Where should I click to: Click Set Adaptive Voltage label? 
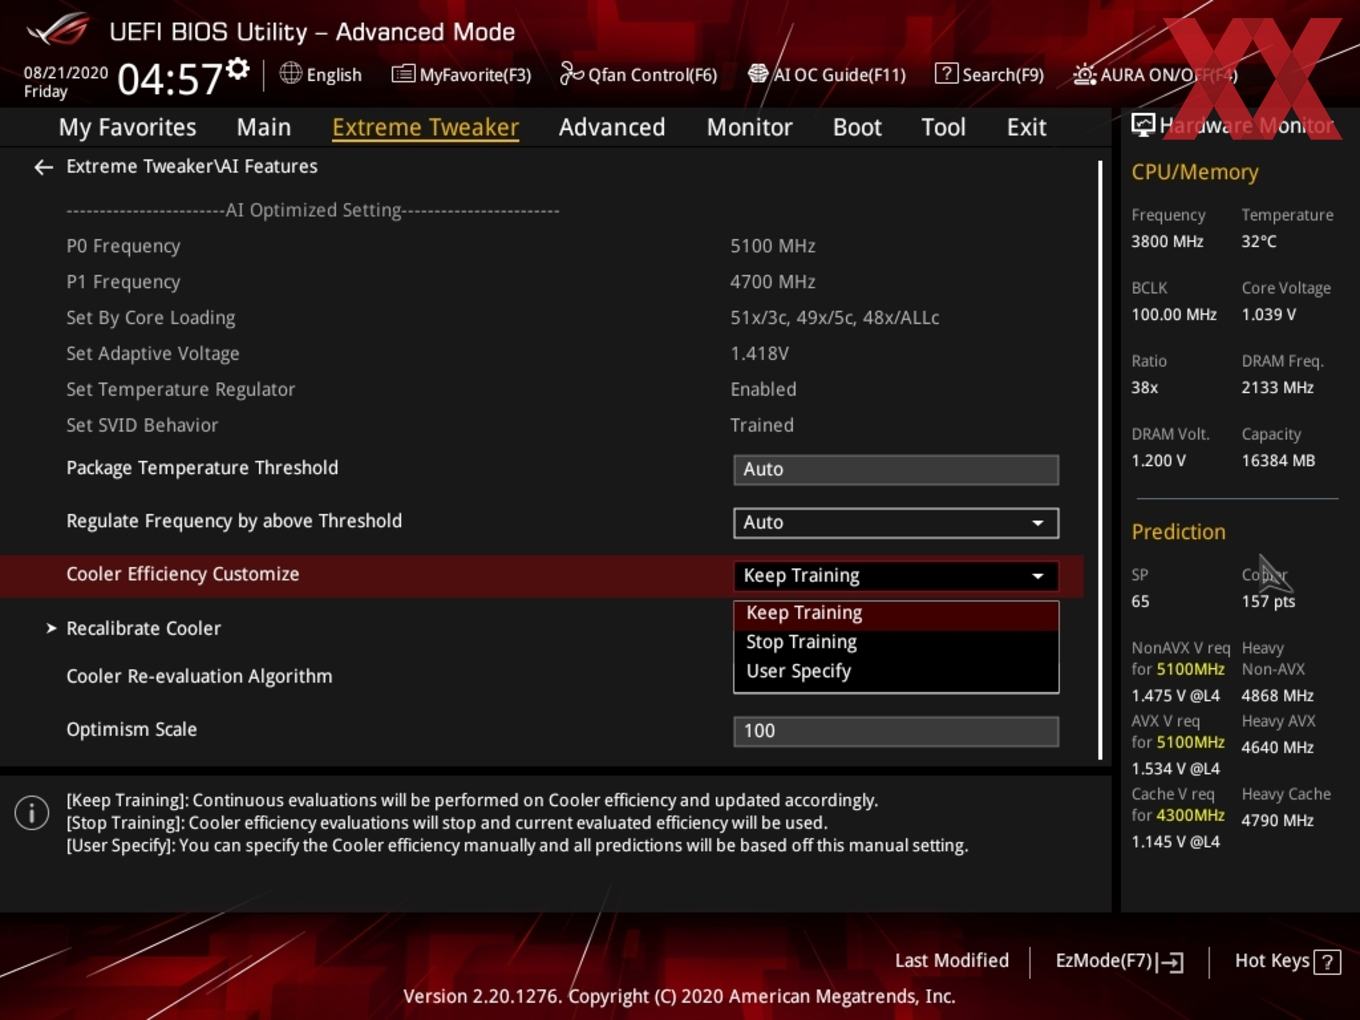(152, 354)
